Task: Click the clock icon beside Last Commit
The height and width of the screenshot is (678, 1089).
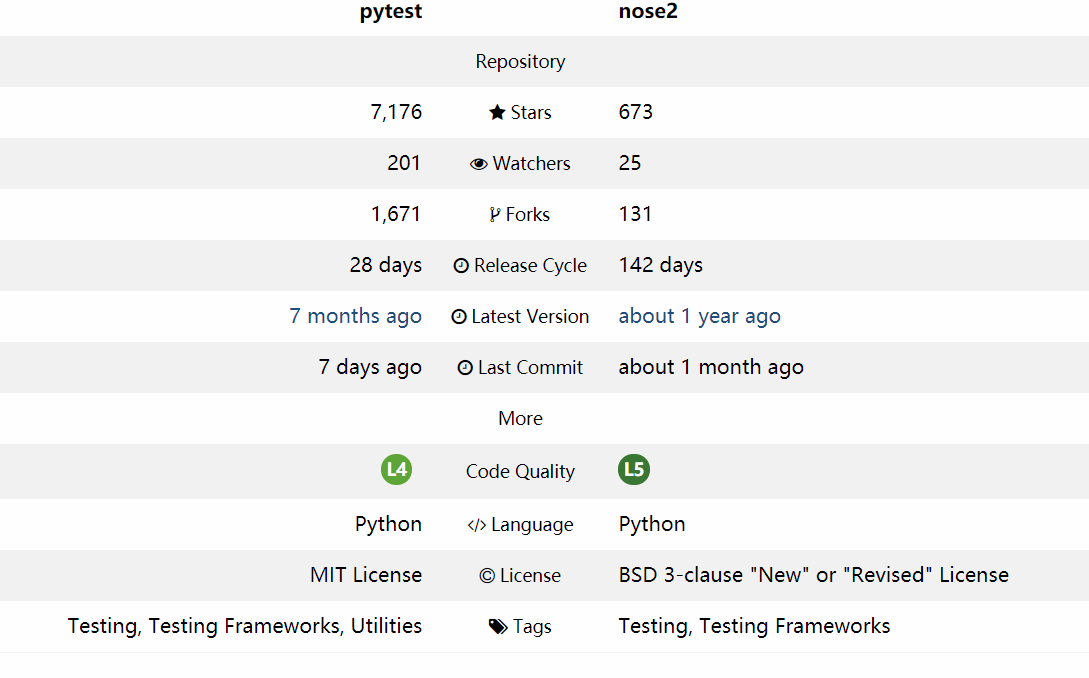Action: tap(465, 368)
